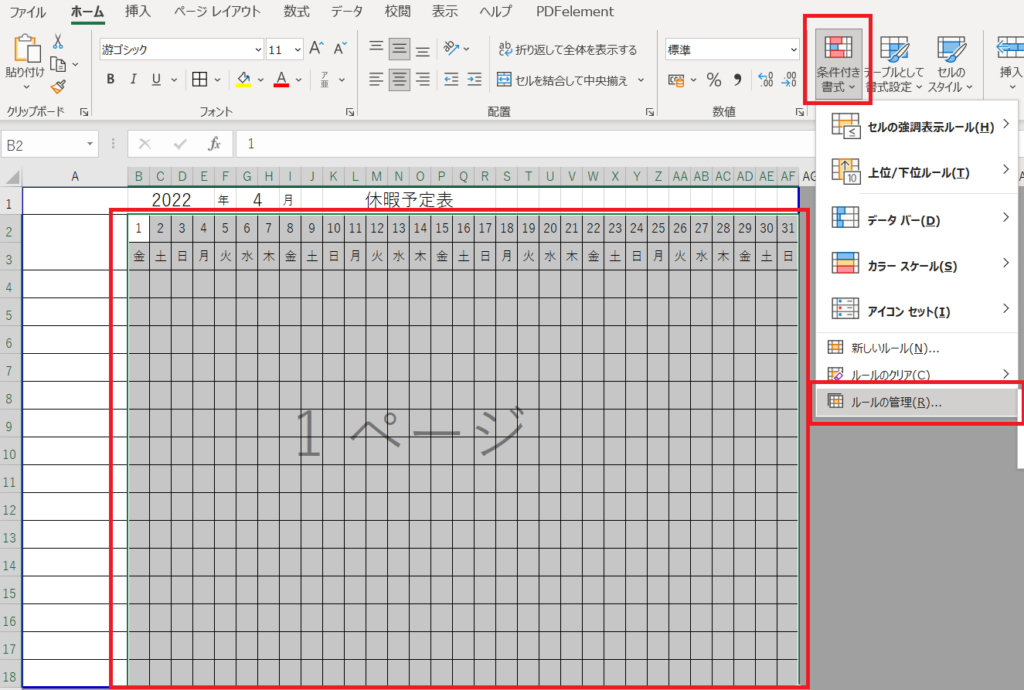Click the fill color yellow swatch

point(243,80)
